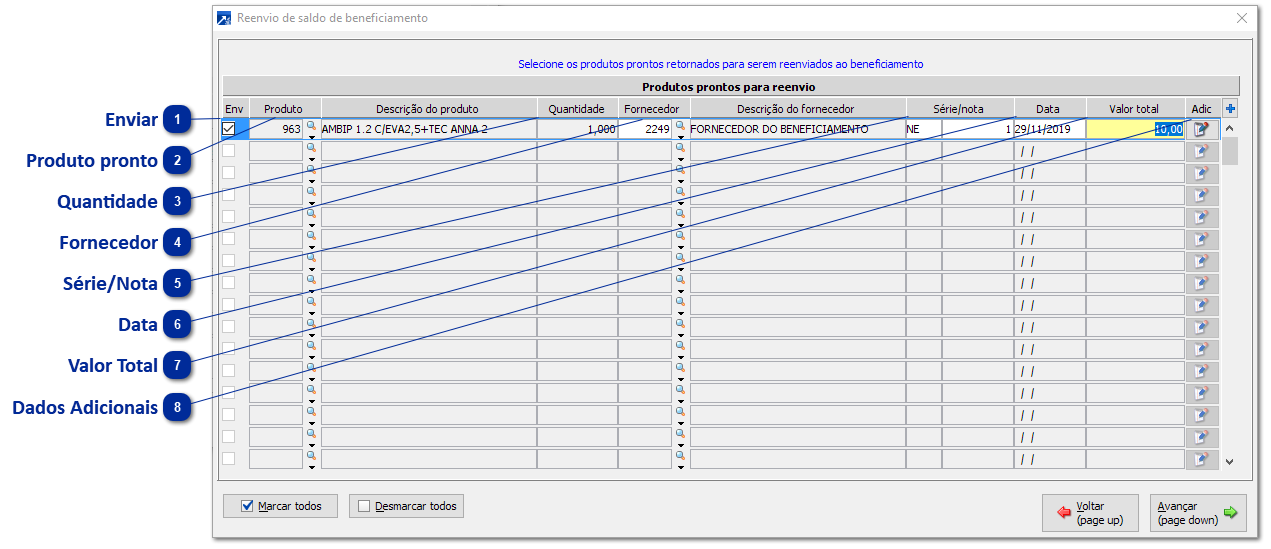The height and width of the screenshot is (549, 1271).
Task: Click the product code field 963
Action: (276, 129)
